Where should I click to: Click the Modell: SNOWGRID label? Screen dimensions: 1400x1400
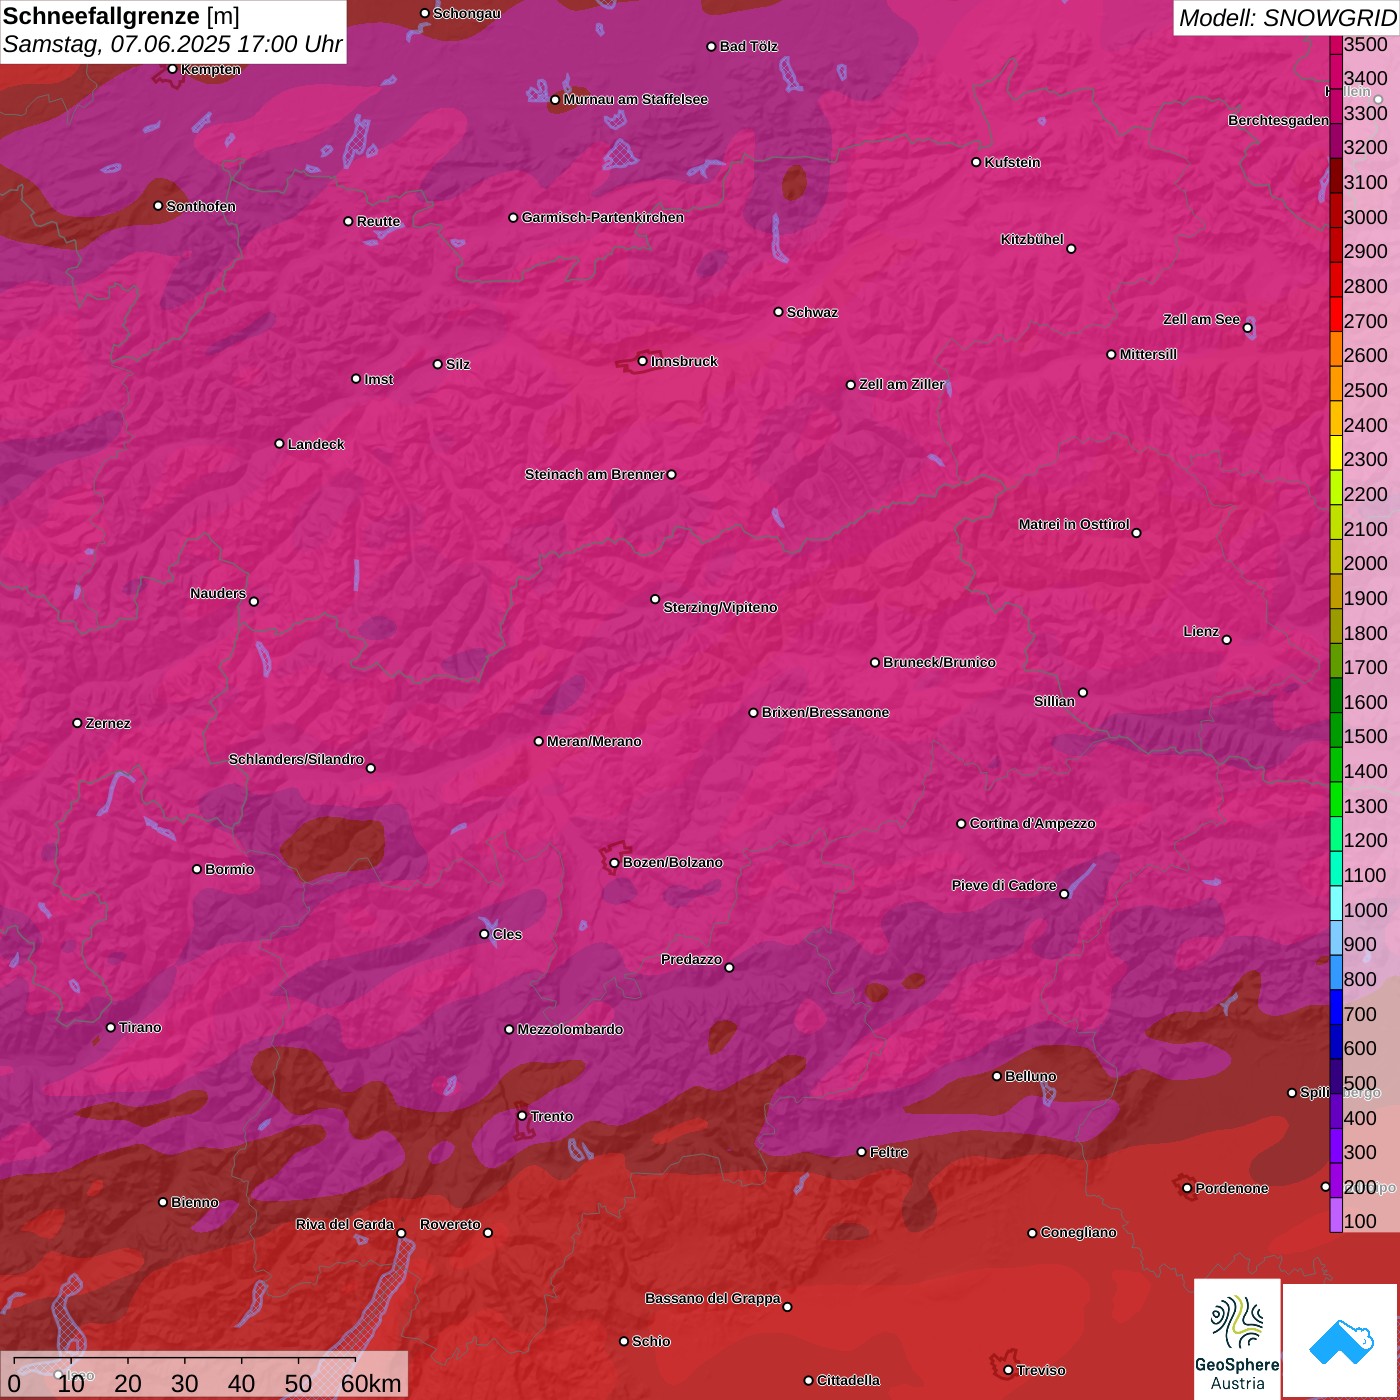coord(1287,18)
